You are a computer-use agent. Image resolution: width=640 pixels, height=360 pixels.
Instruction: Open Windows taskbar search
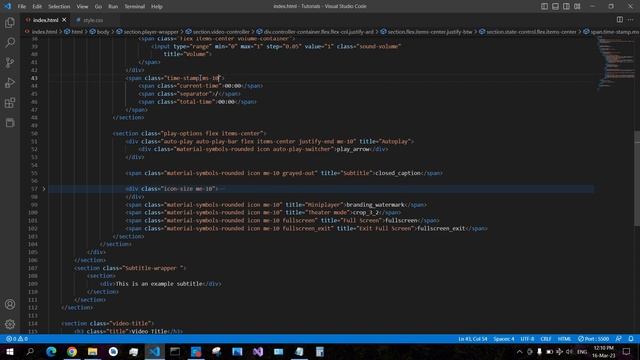click(x=30, y=351)
